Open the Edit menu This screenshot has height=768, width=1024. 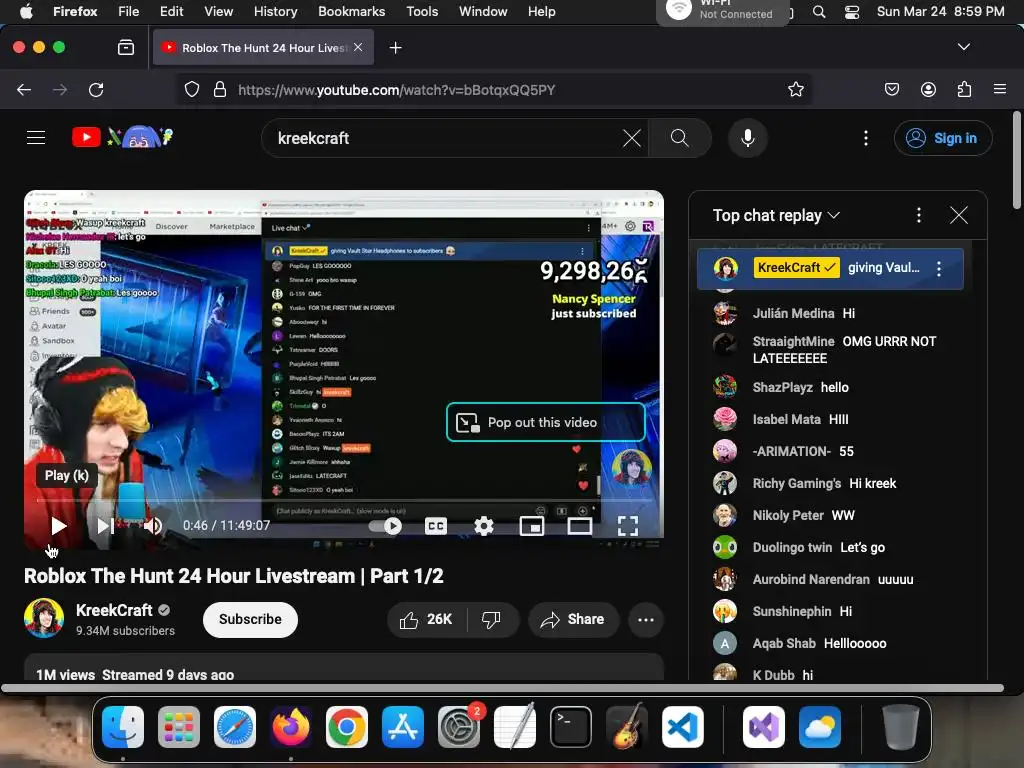click(171, 11)
